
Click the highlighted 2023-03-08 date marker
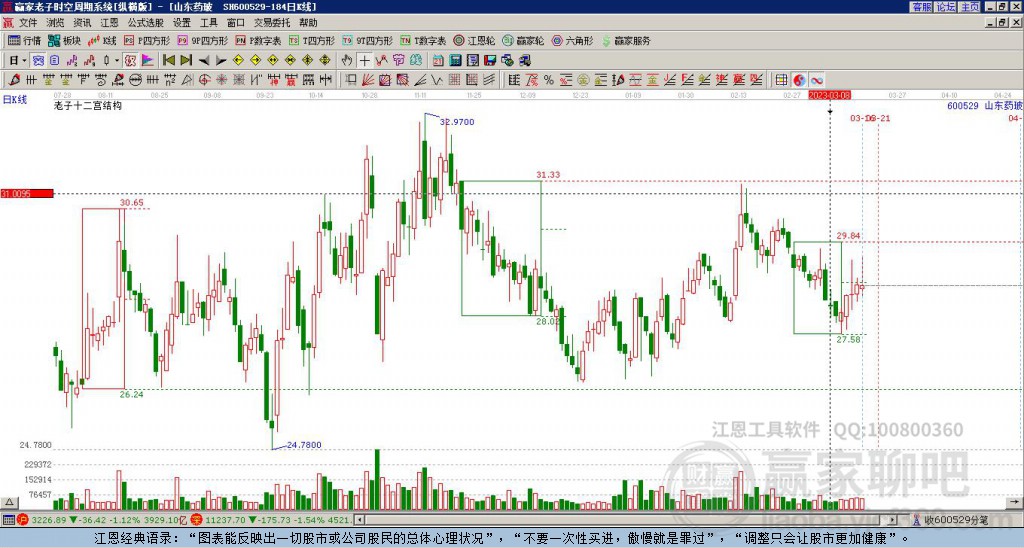tap(829, 95)
